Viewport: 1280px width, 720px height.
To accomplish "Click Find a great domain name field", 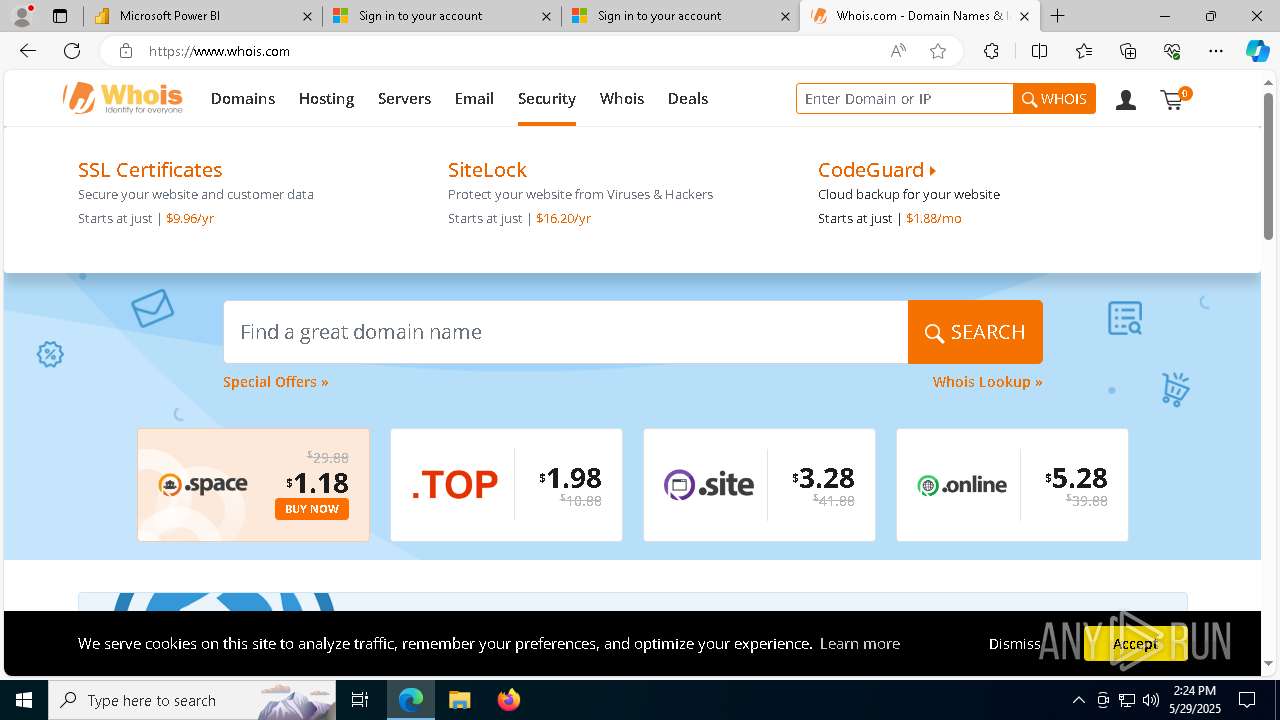I will (x=565, y=331).
